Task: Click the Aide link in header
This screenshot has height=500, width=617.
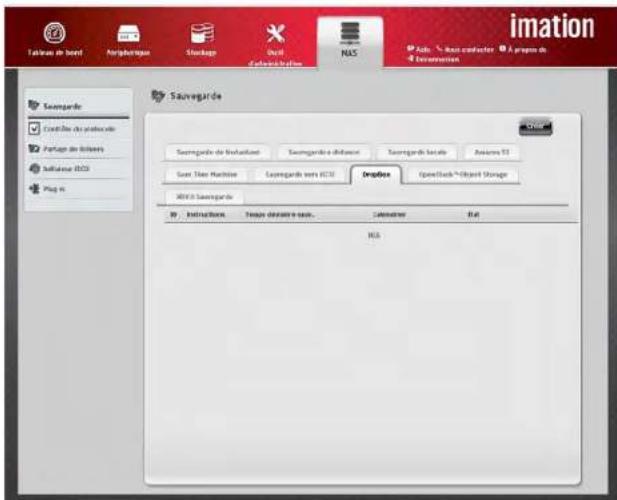Action: click(419, 50)
